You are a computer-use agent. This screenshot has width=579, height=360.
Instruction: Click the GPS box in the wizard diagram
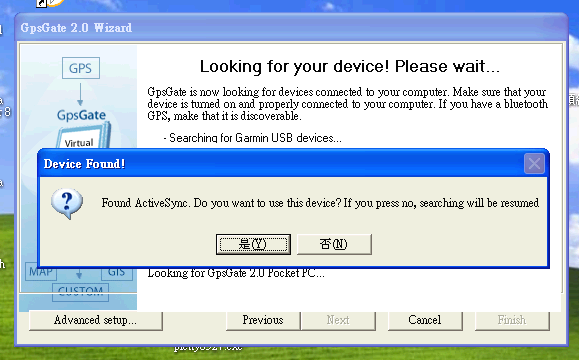click(80, 68)
